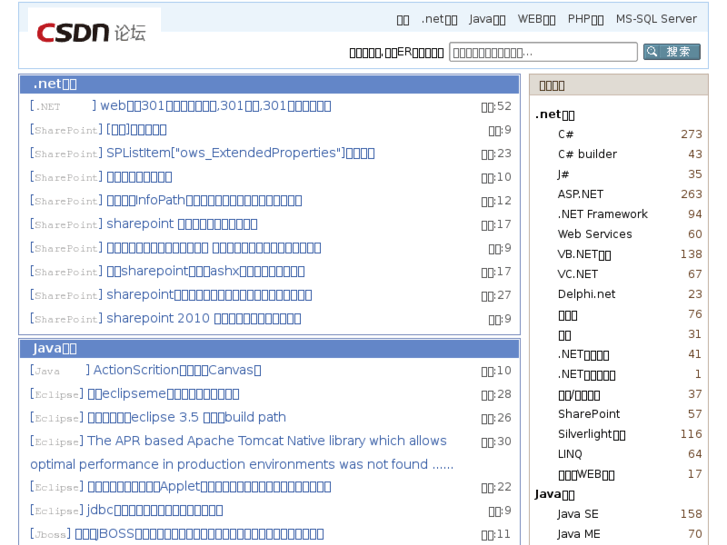This screenshot has width=727, height=545.
Task: Select C# in the sidebar
Action: tap(566, 135)
